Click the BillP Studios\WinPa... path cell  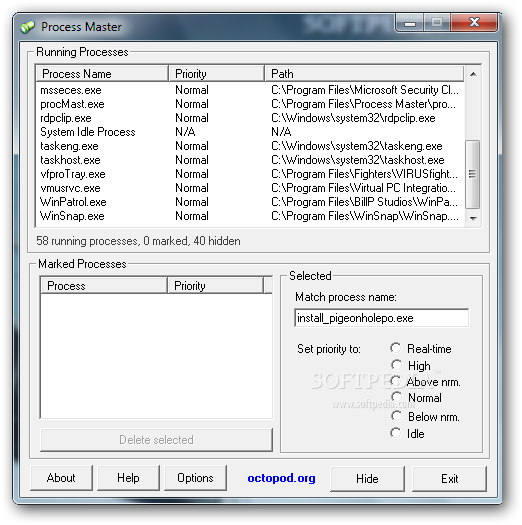(364, 202)
